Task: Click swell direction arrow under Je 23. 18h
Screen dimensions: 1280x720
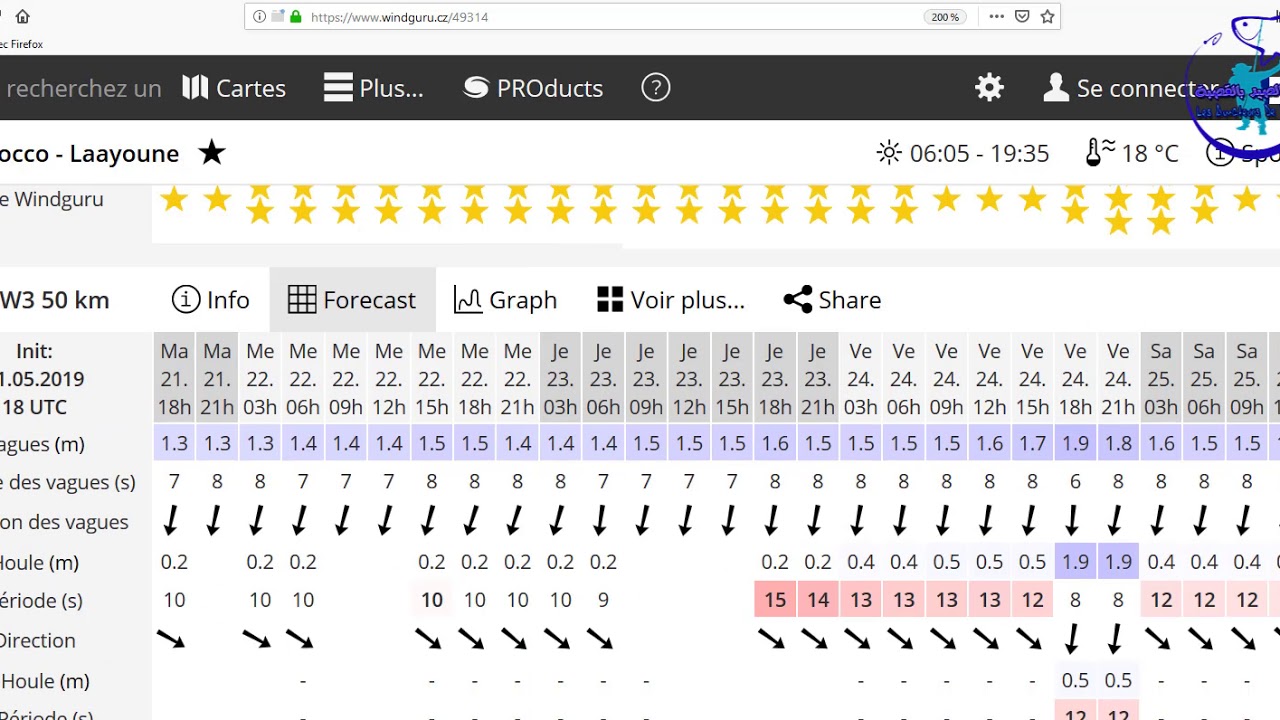Action: tap(773, 640)
